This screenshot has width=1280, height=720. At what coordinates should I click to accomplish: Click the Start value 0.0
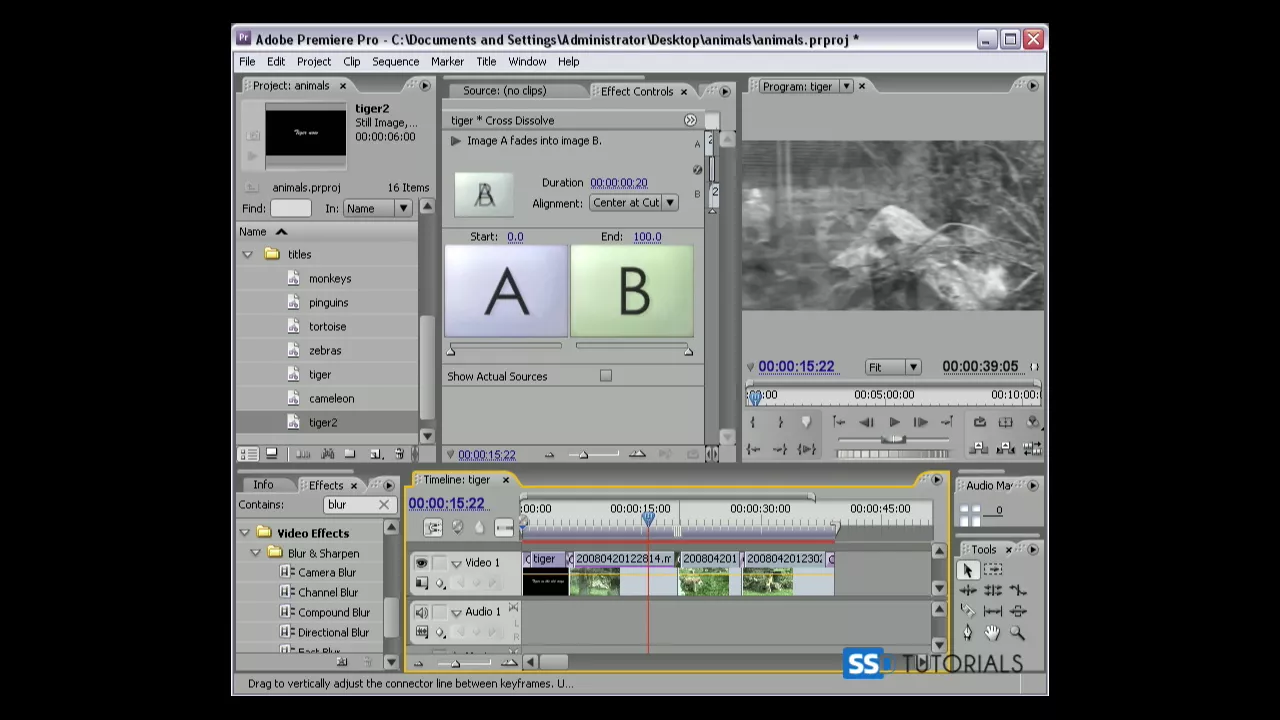point(515,237)
